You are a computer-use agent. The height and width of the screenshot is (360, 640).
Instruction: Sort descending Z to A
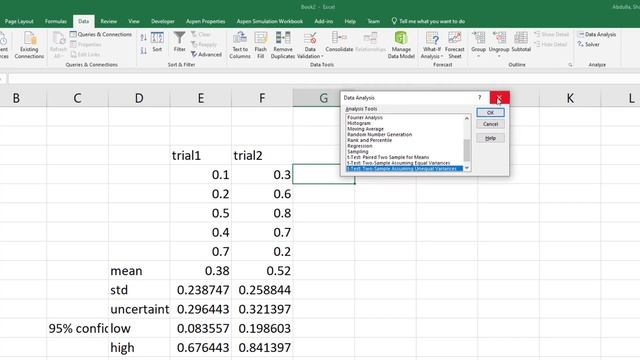click(x=143, y=51)
